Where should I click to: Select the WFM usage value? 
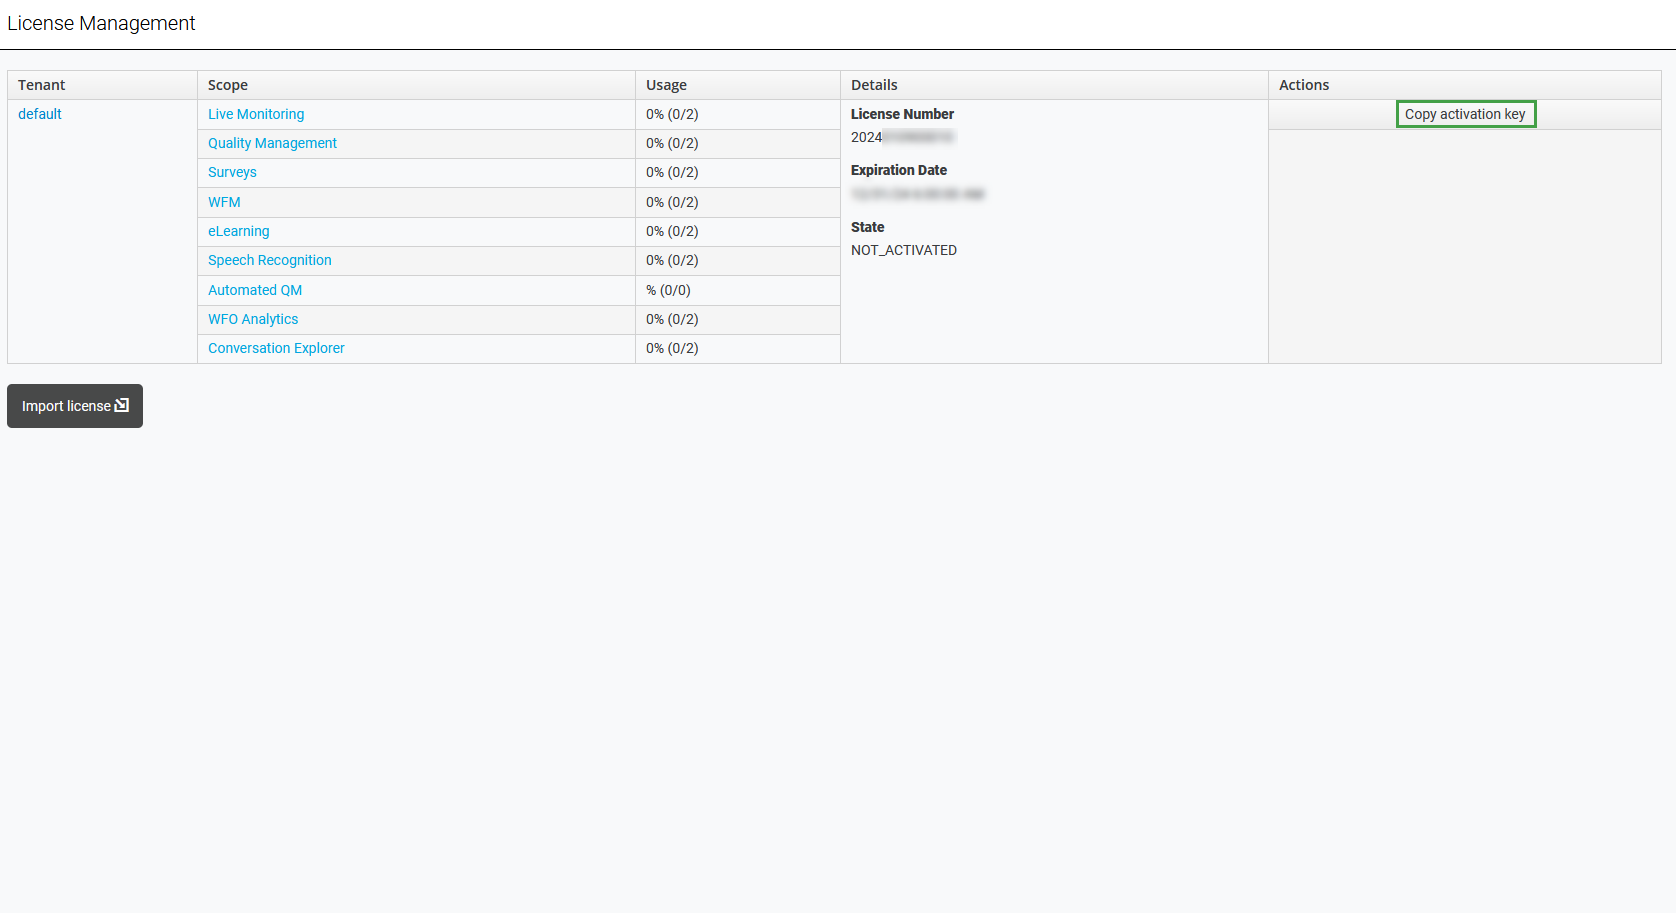pos(672,202)
